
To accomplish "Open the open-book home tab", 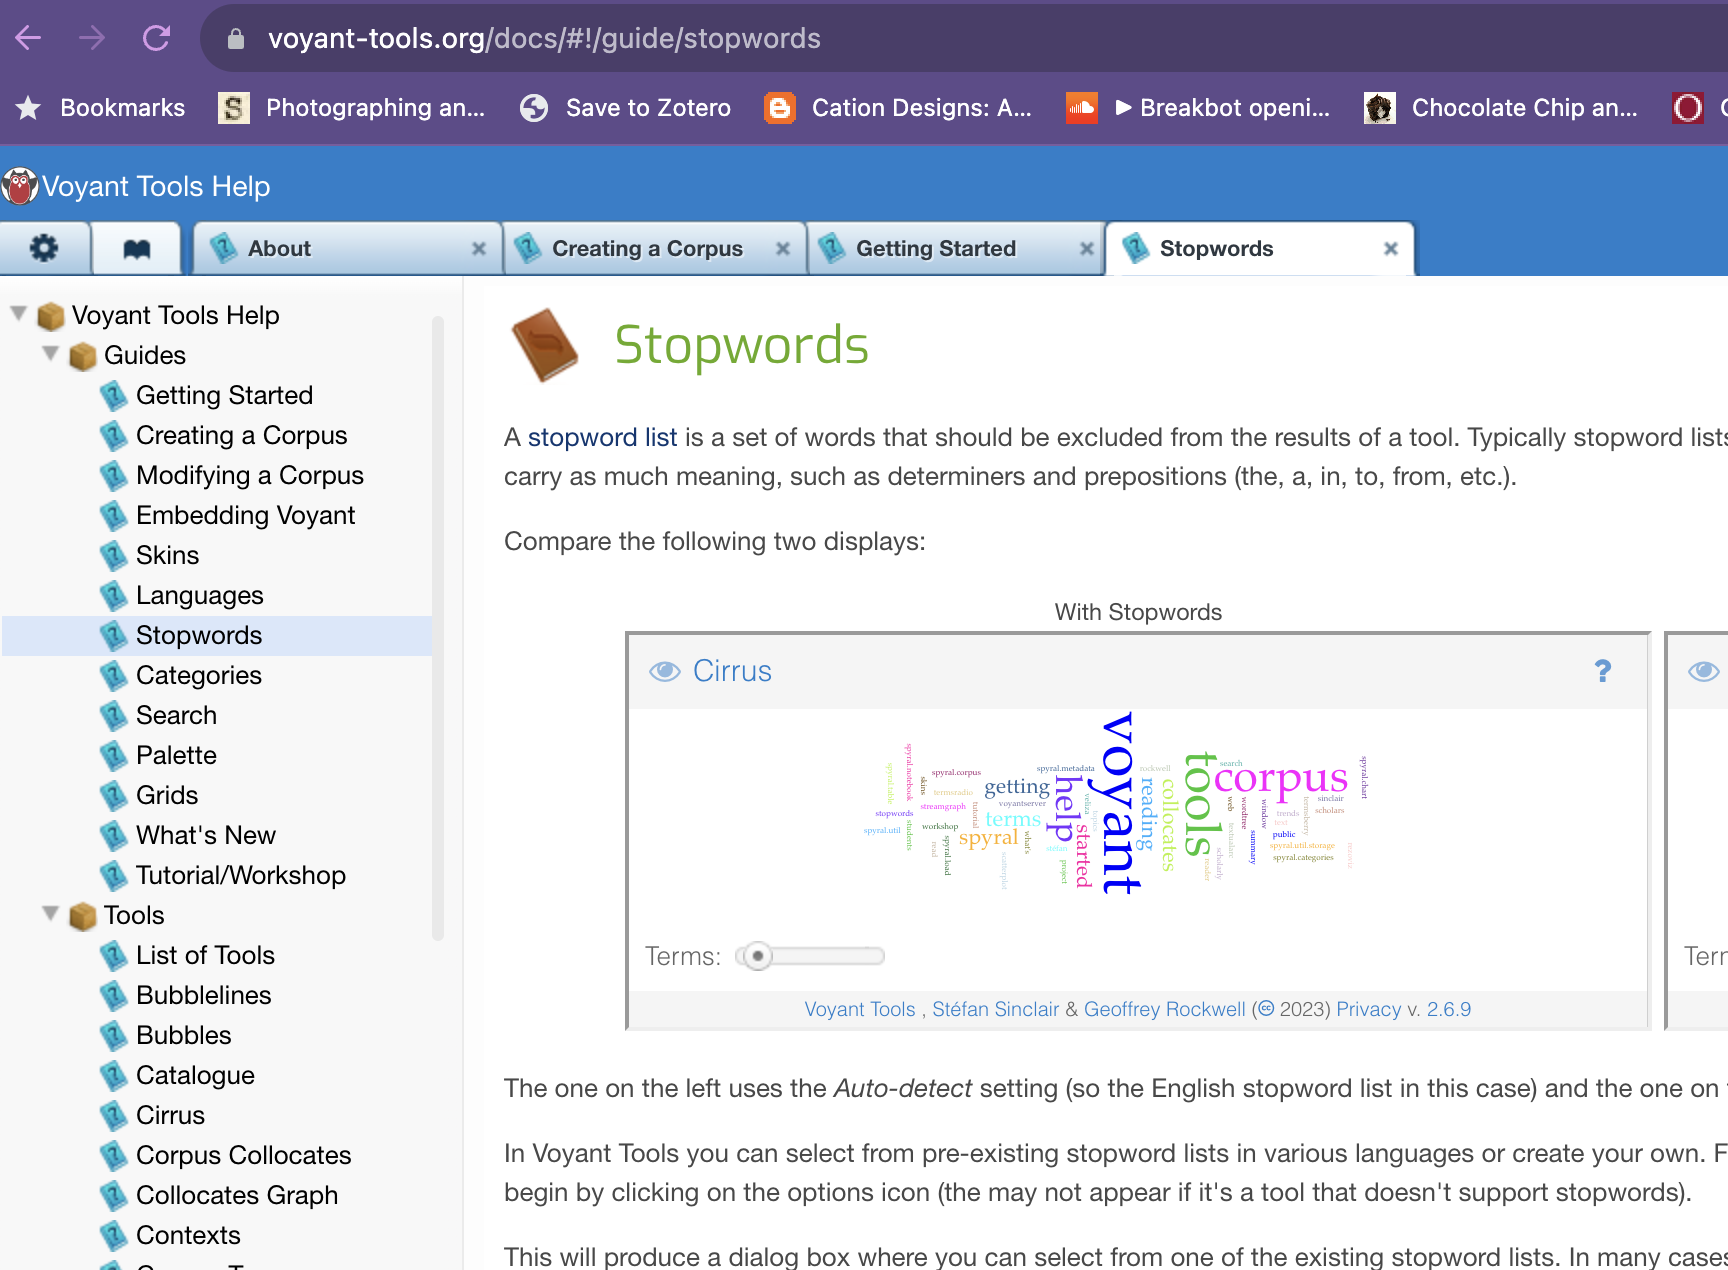I will pyautogui.click(x=136, y=248).
